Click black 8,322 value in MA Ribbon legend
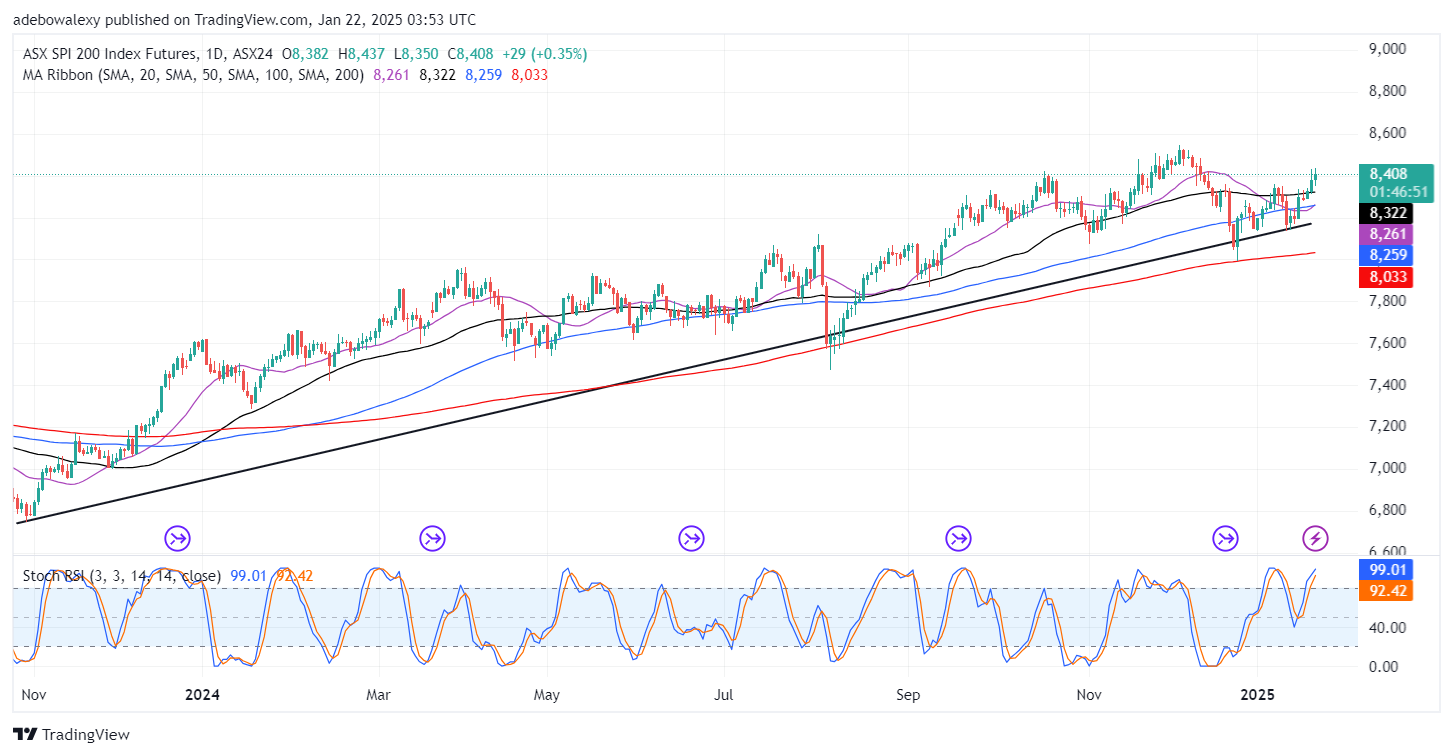1453x756 pixels. [x=437, y=75]
